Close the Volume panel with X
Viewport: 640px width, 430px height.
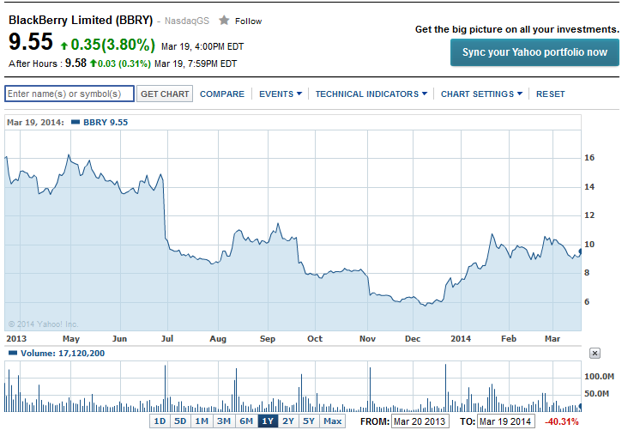[595, 353]
